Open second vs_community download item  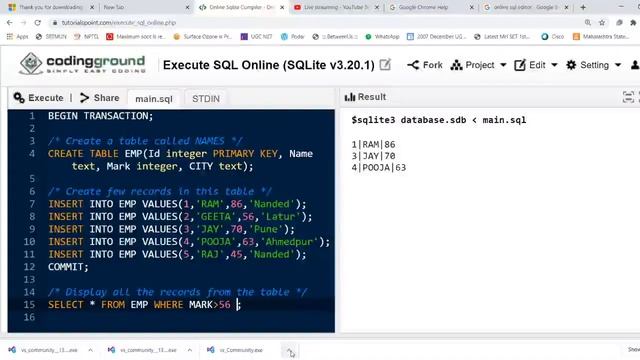click(x=142, y=350)
